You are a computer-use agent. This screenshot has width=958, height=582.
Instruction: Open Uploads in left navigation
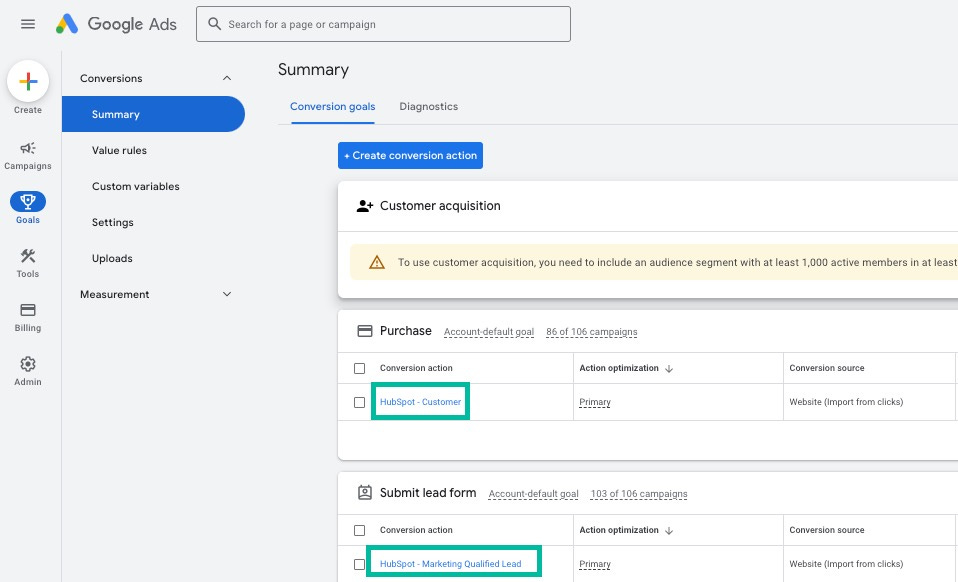[x=112, y=258]
